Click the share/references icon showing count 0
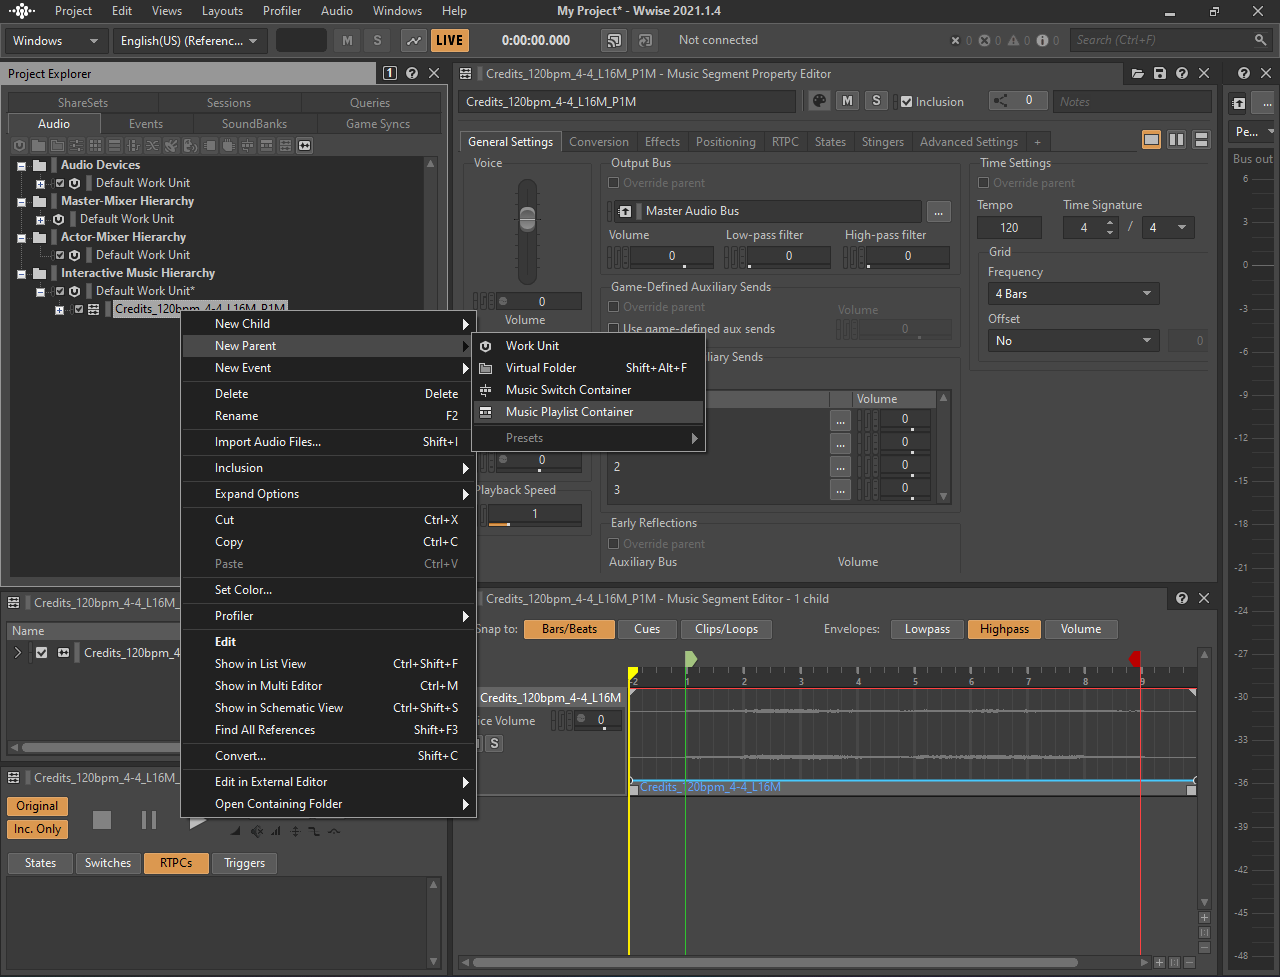 click(x=1017, y=101)
